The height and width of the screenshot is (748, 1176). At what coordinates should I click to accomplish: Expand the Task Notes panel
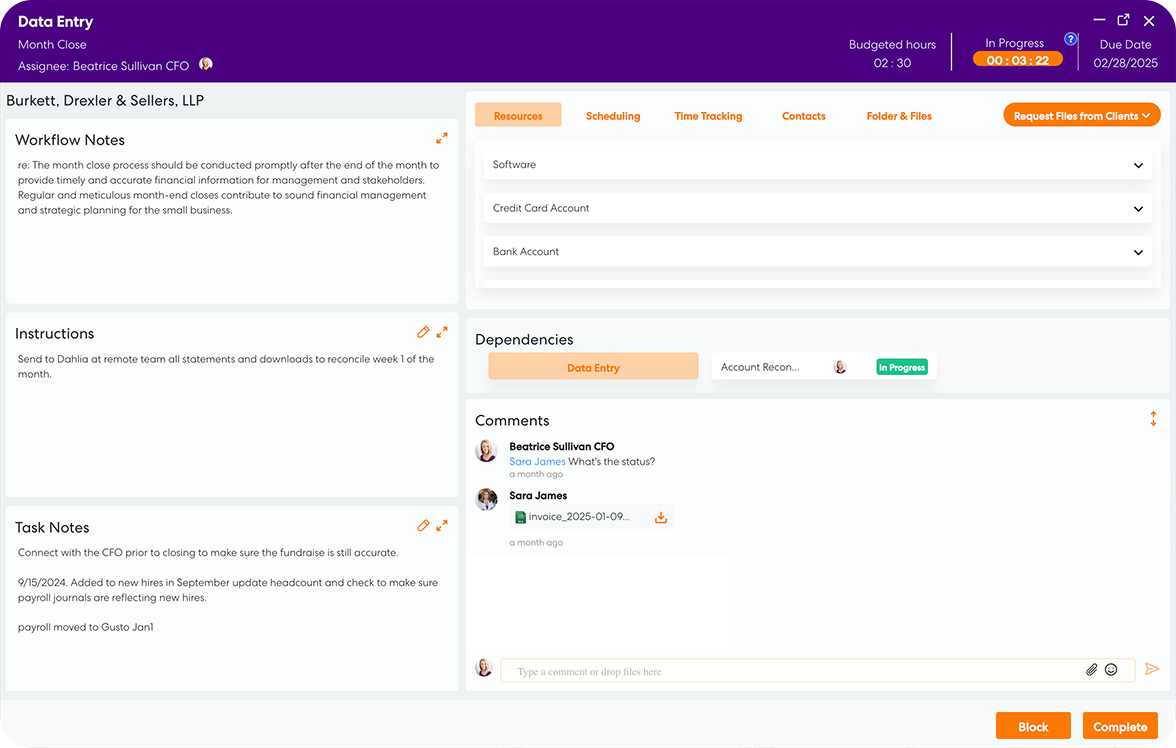[442, 526]
